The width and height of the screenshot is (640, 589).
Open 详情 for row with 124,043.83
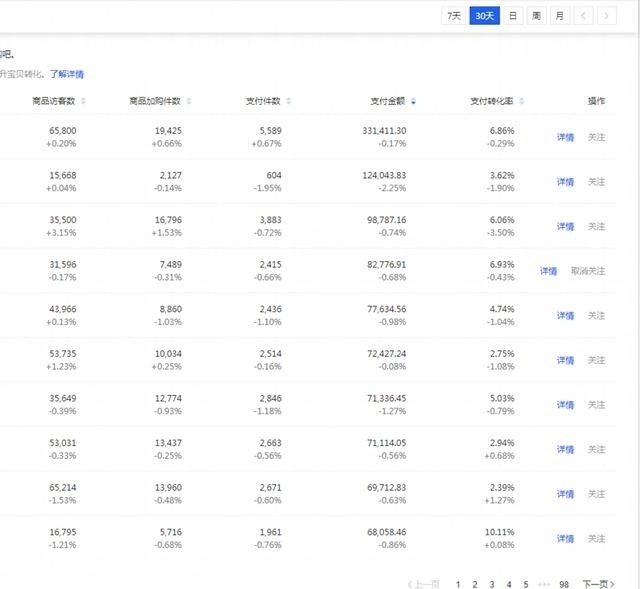pyautogui.click(x=565, y=182)
